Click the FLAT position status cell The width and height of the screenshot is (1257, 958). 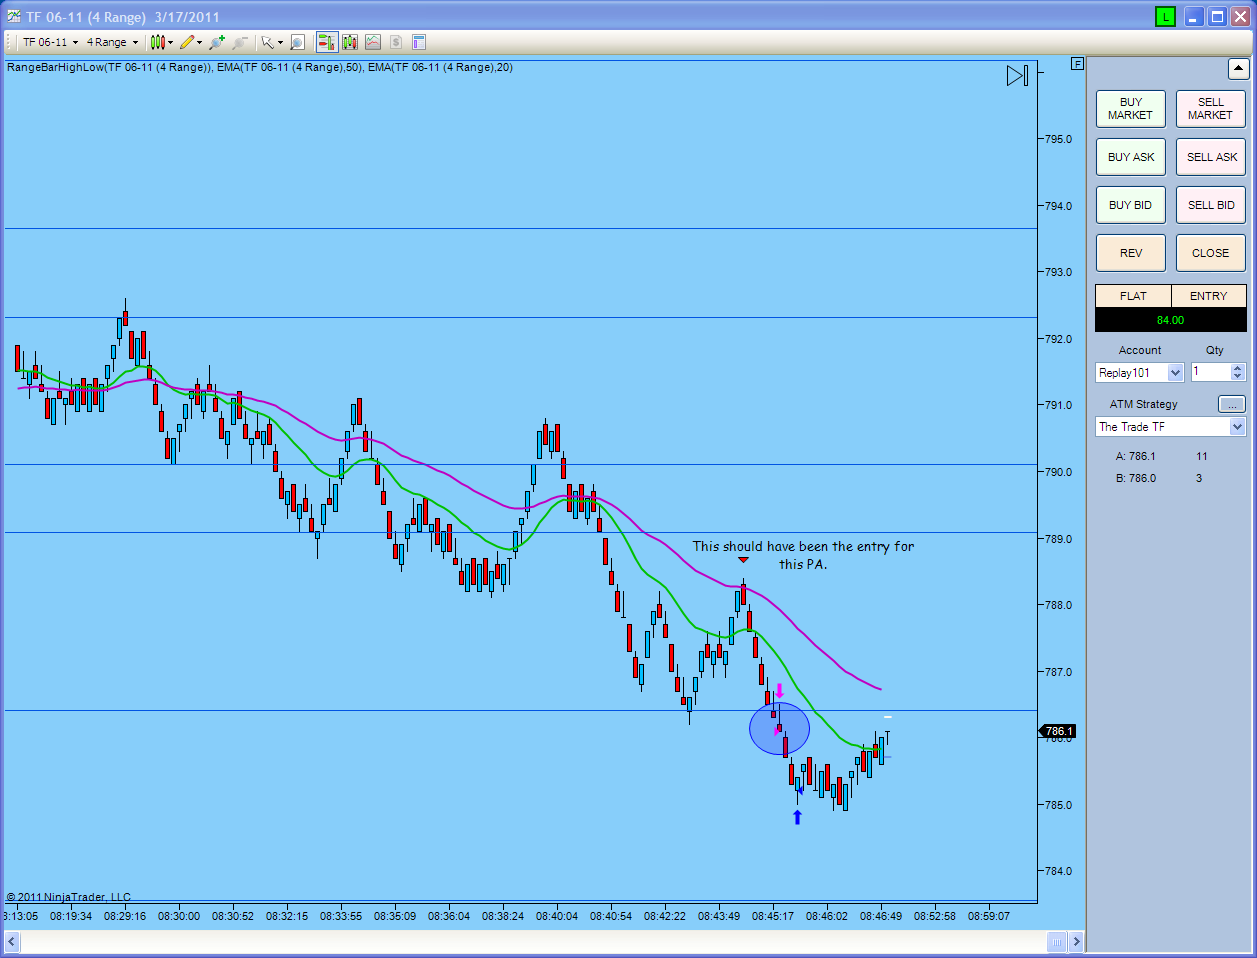point(1133,296)
